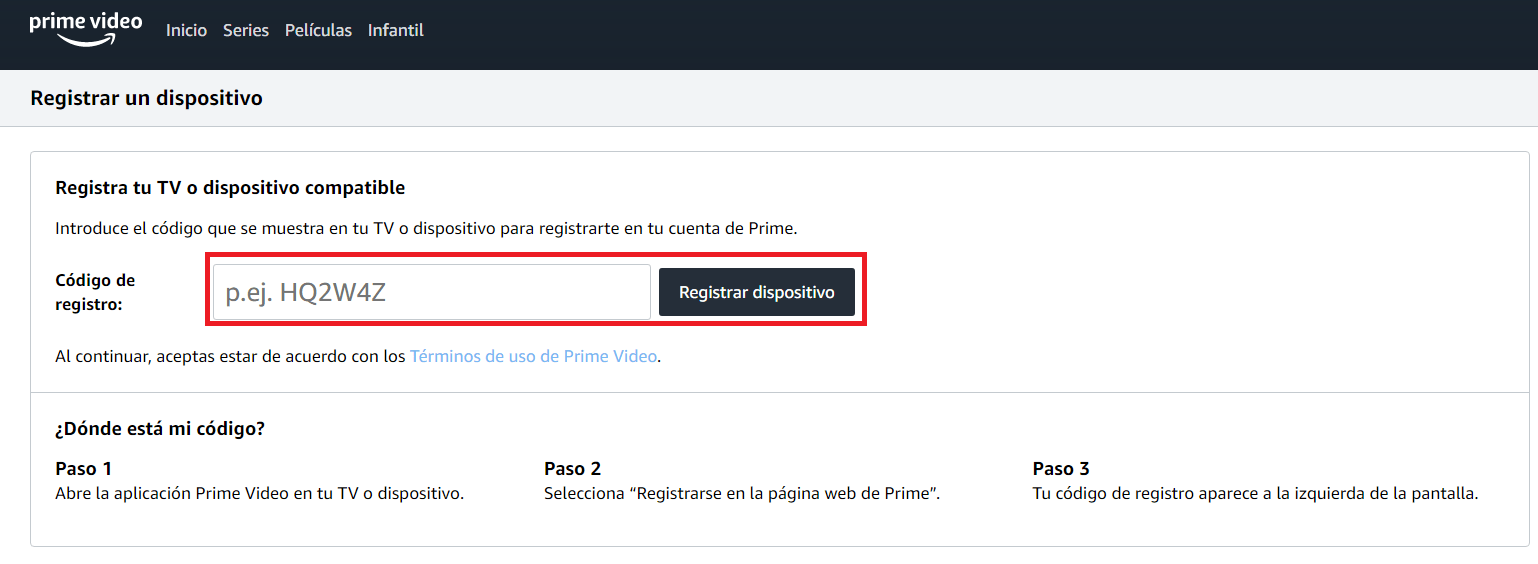Select the Paso 3 heading

click(1061, 469)
